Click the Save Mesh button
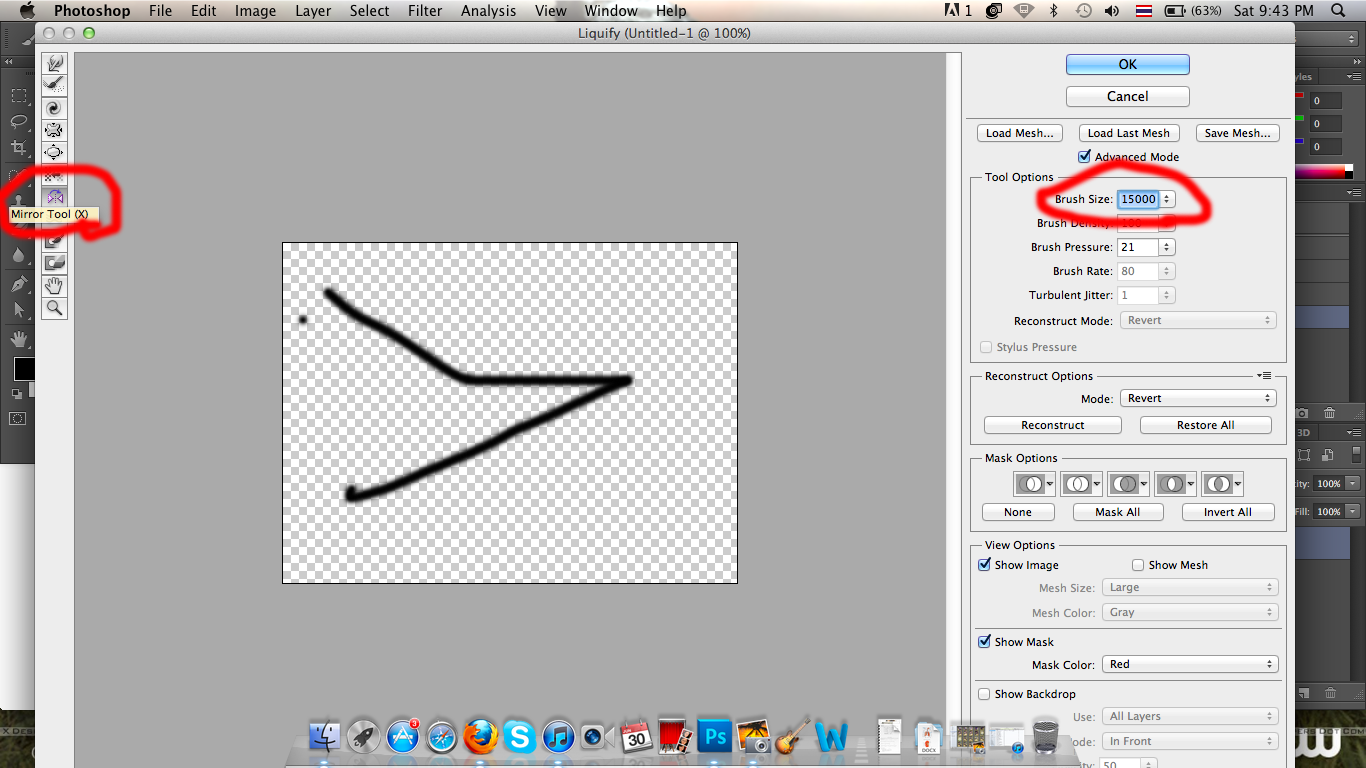The width and height of the screenshot is (1366, 768). [x=1238, y=133]
